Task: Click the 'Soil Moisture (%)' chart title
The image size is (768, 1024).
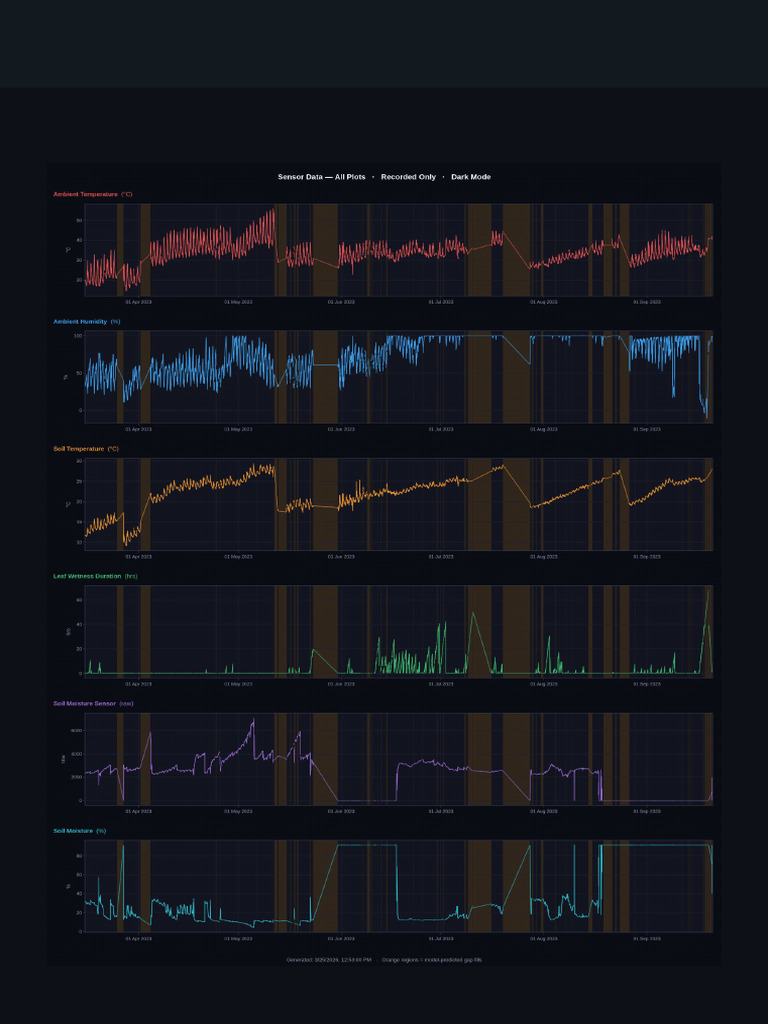Action: 80,831
